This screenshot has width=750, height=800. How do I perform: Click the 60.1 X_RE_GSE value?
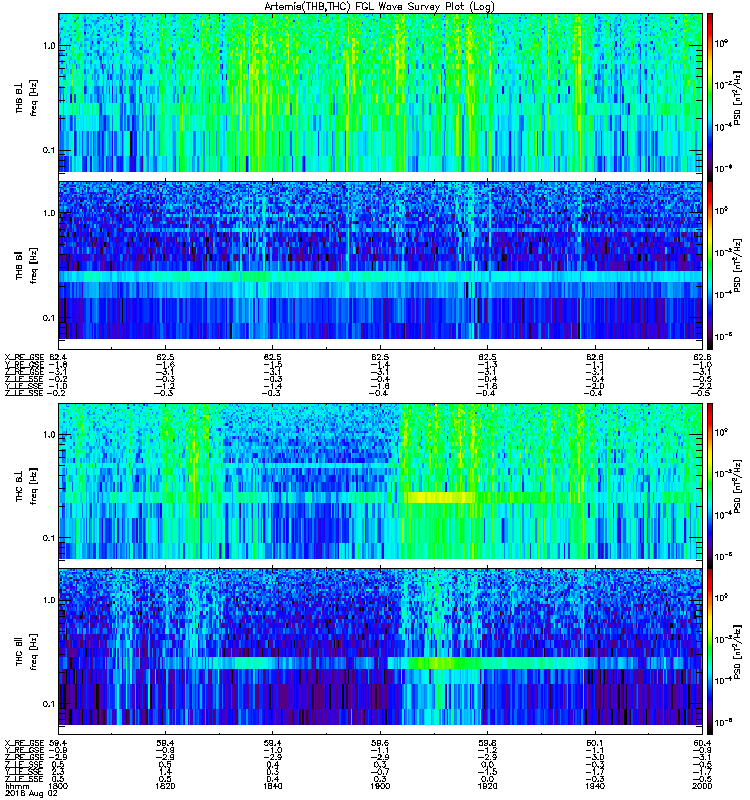click(595, 743)
